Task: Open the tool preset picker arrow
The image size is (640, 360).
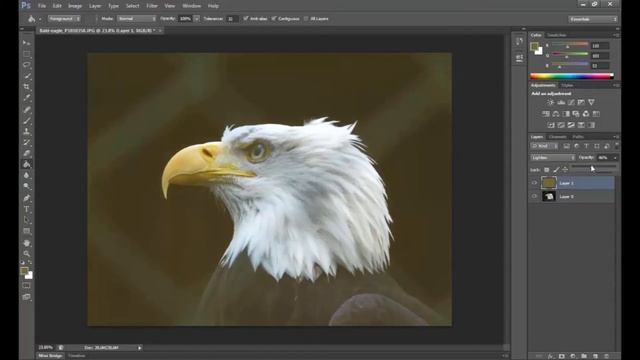Action: [40, 19]
